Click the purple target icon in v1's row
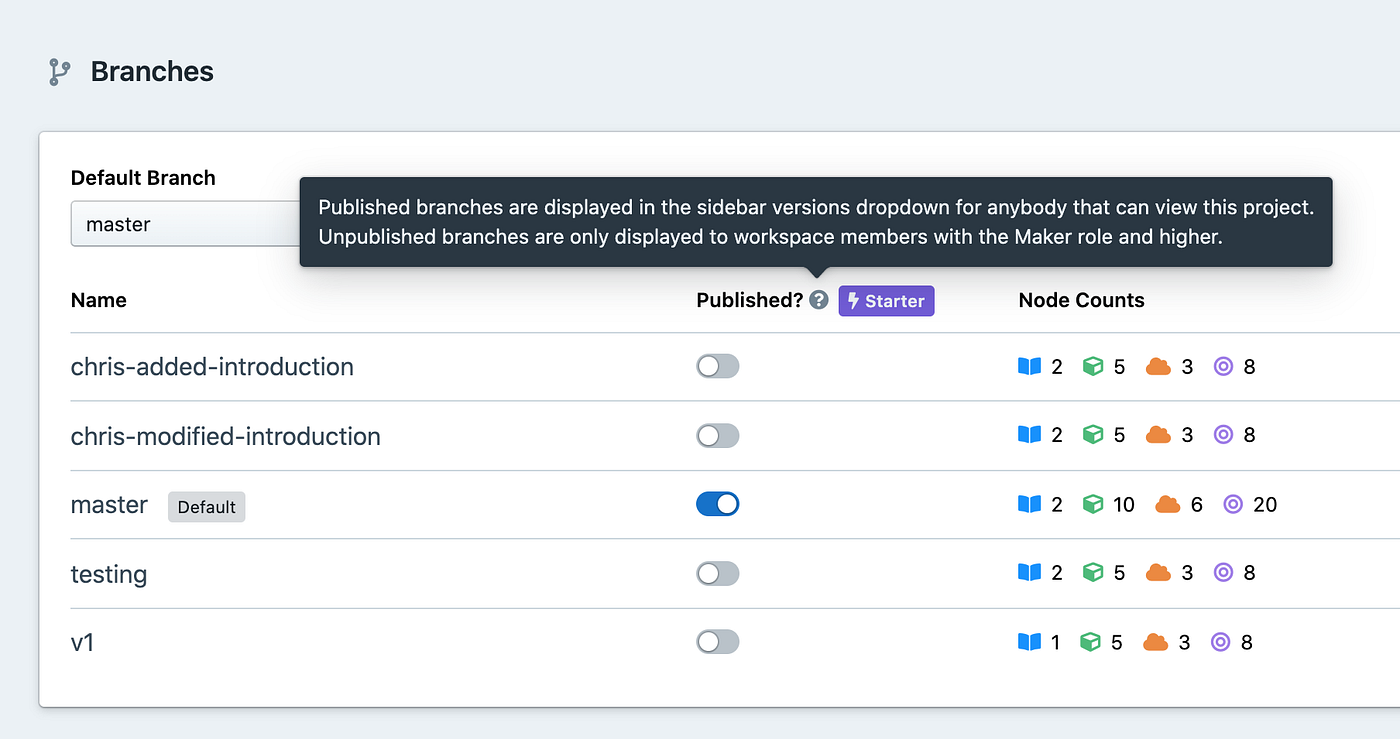Viewport: 1400px width, 739px height. [1222, 642]
